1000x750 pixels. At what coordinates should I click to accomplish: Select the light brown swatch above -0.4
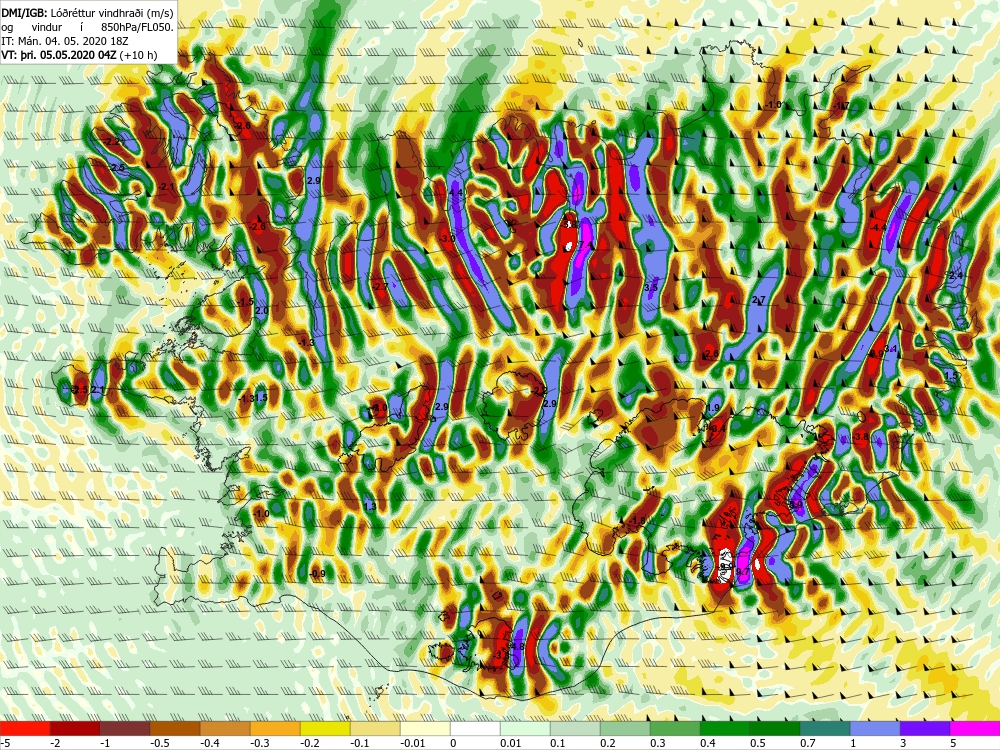(225, 728)
